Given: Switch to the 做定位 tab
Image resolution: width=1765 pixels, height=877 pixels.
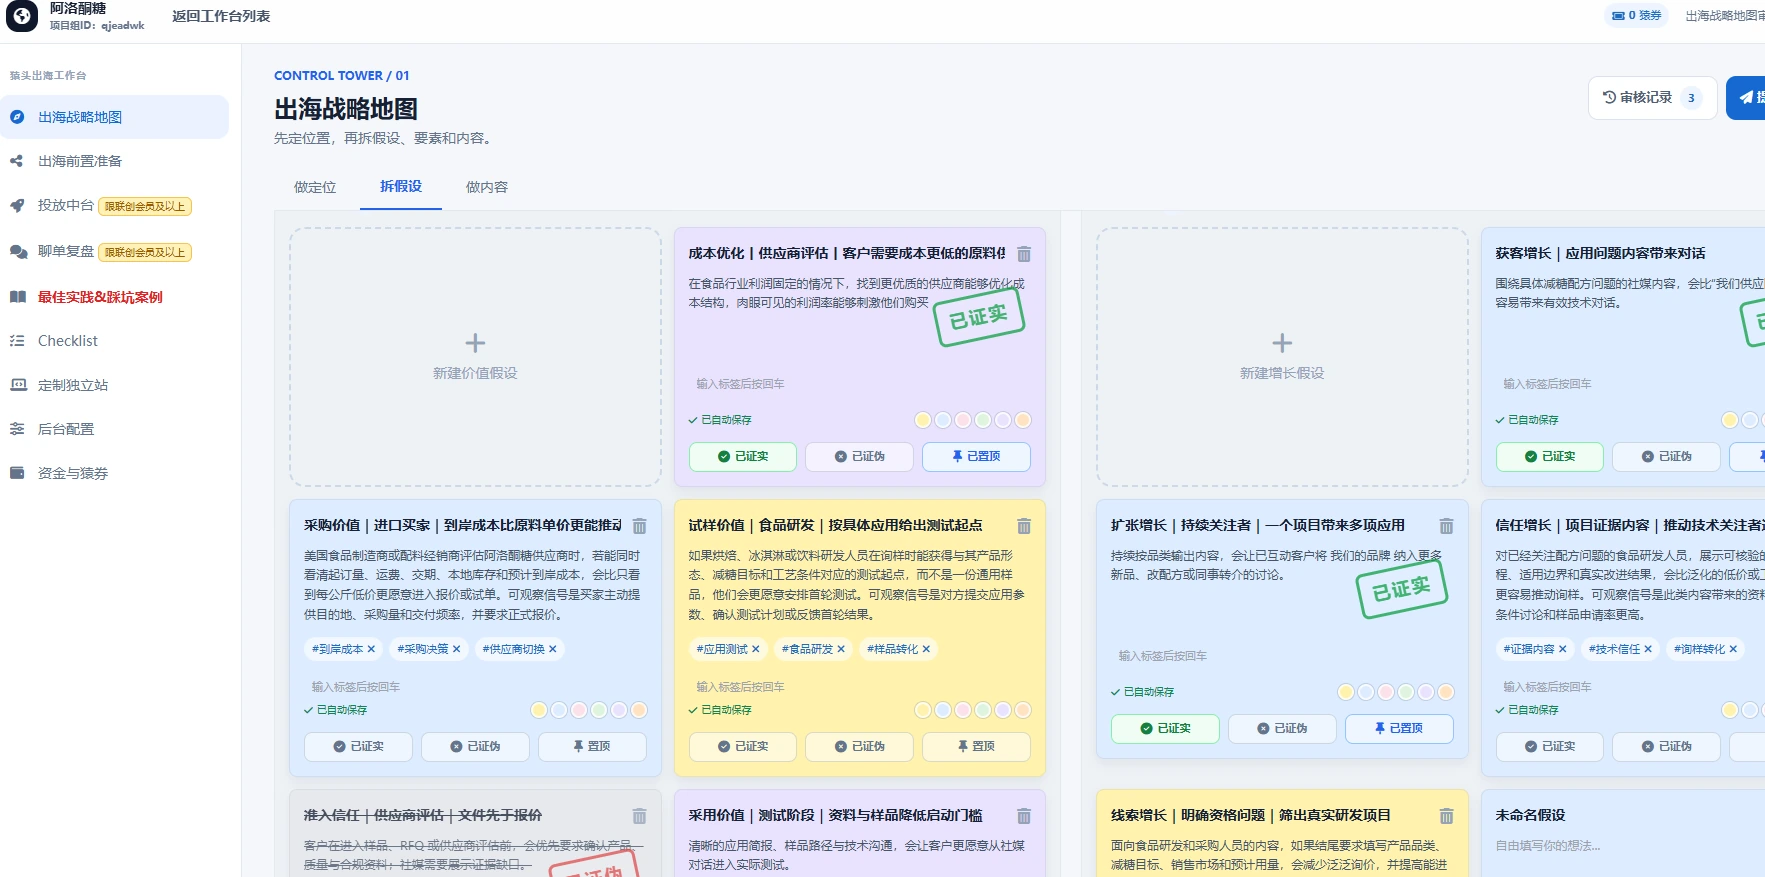Looking at the screenshot, I should tap(315, 187).
